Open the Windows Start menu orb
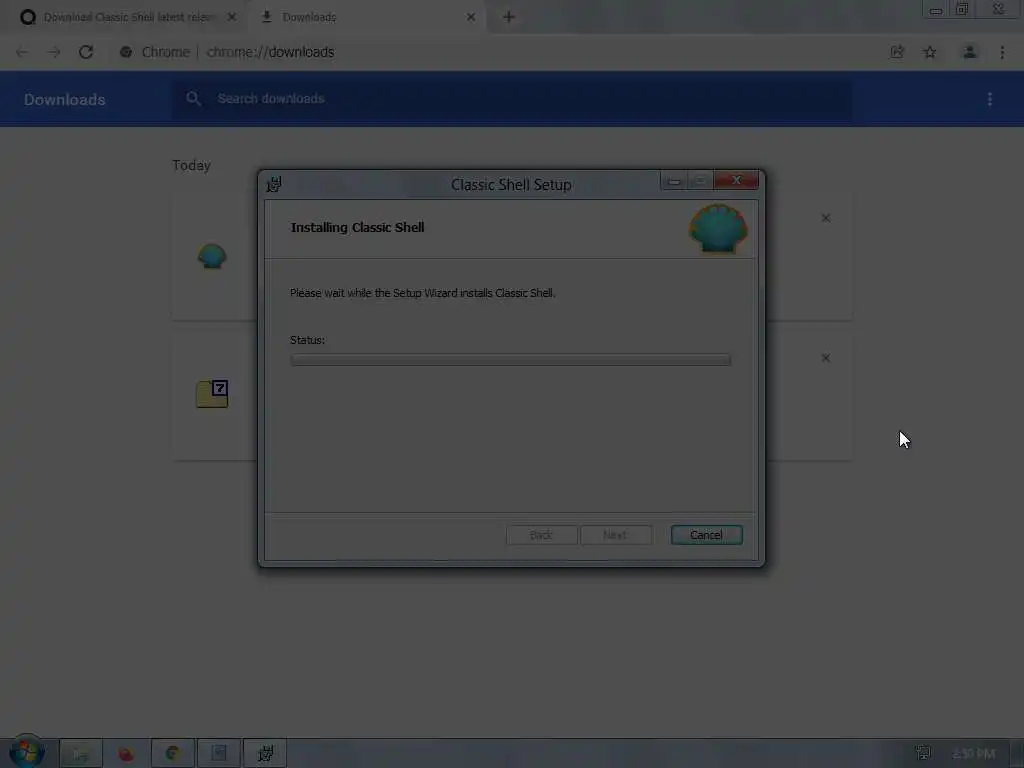Image resolution: width=1024 pixels, height=768 pixels. (27, 752)
